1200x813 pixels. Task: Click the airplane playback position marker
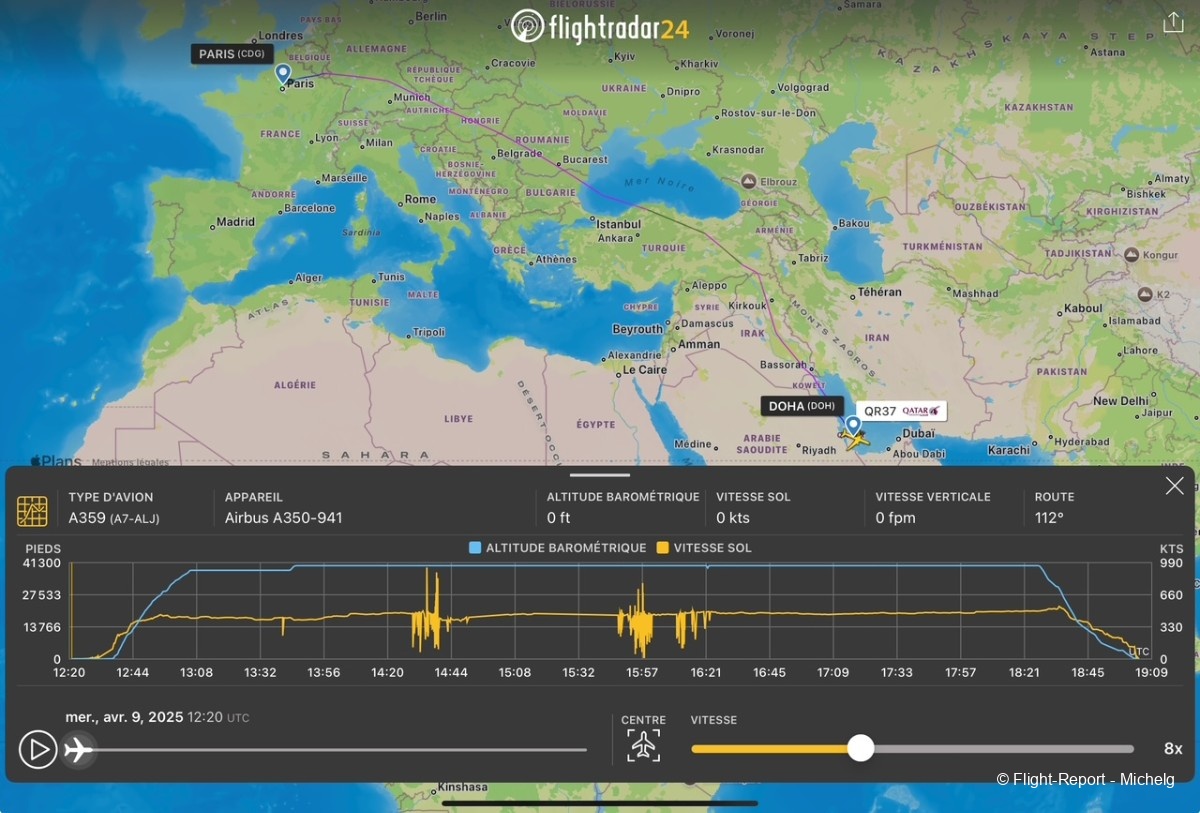click(78, 749)
